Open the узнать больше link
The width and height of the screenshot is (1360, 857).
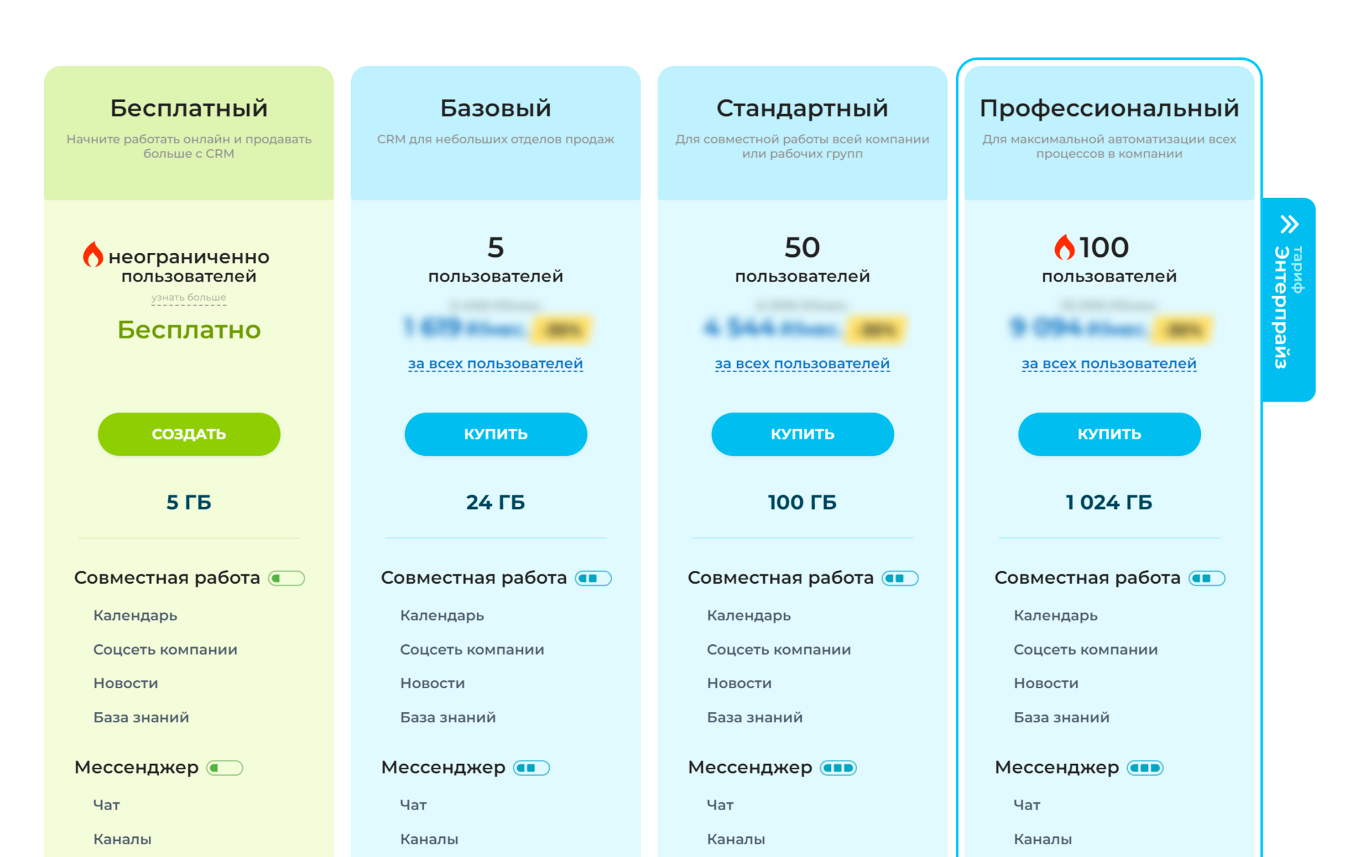pos(189,297)
